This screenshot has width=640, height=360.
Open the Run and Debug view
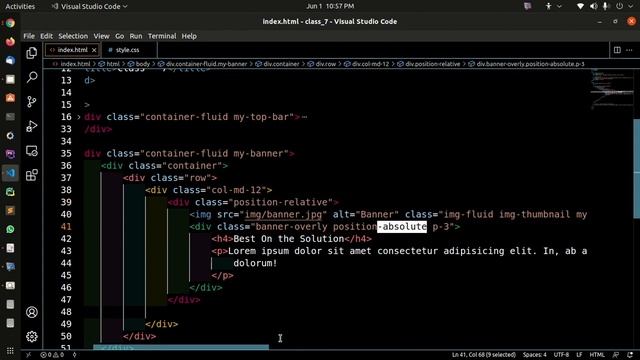pyautogui.click(x=32, y=126)
